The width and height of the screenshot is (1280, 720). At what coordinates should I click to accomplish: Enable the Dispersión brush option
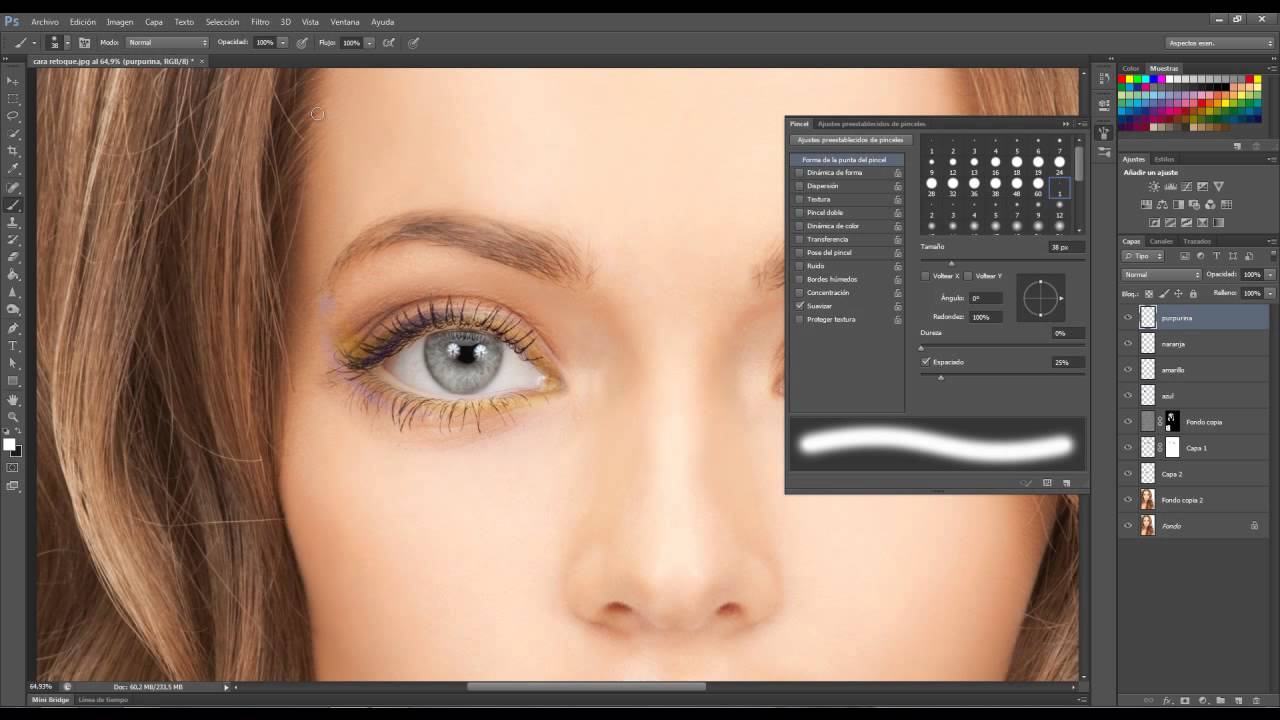[x=799, y=186]
